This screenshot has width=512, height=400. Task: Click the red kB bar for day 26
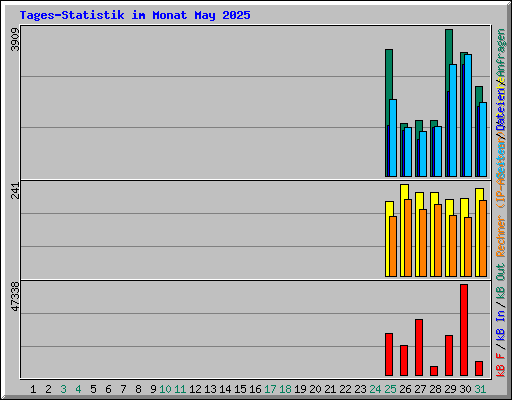(x=404, y=360)
